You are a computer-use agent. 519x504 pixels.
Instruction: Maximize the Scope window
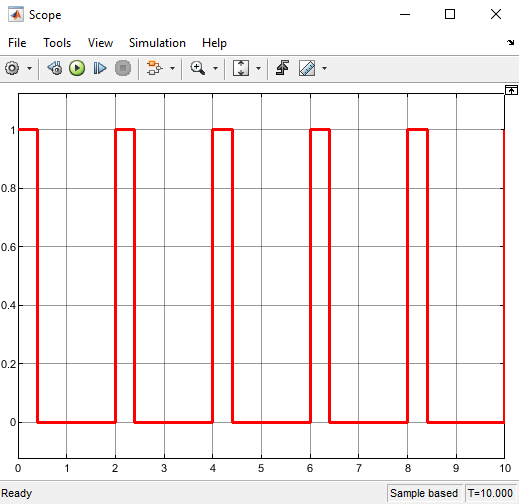(x=450, y=14)
